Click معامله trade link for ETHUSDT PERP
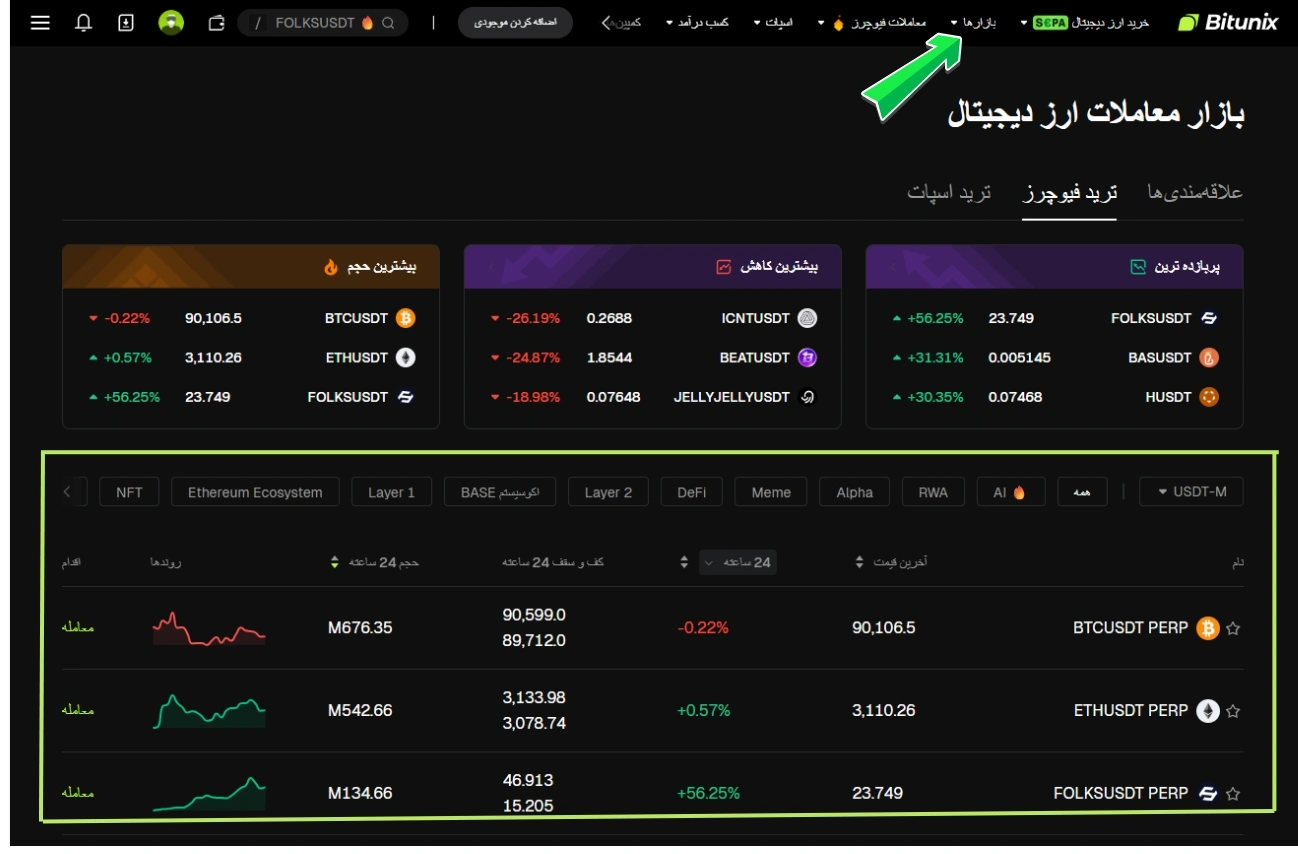 (x=77, y=710)
